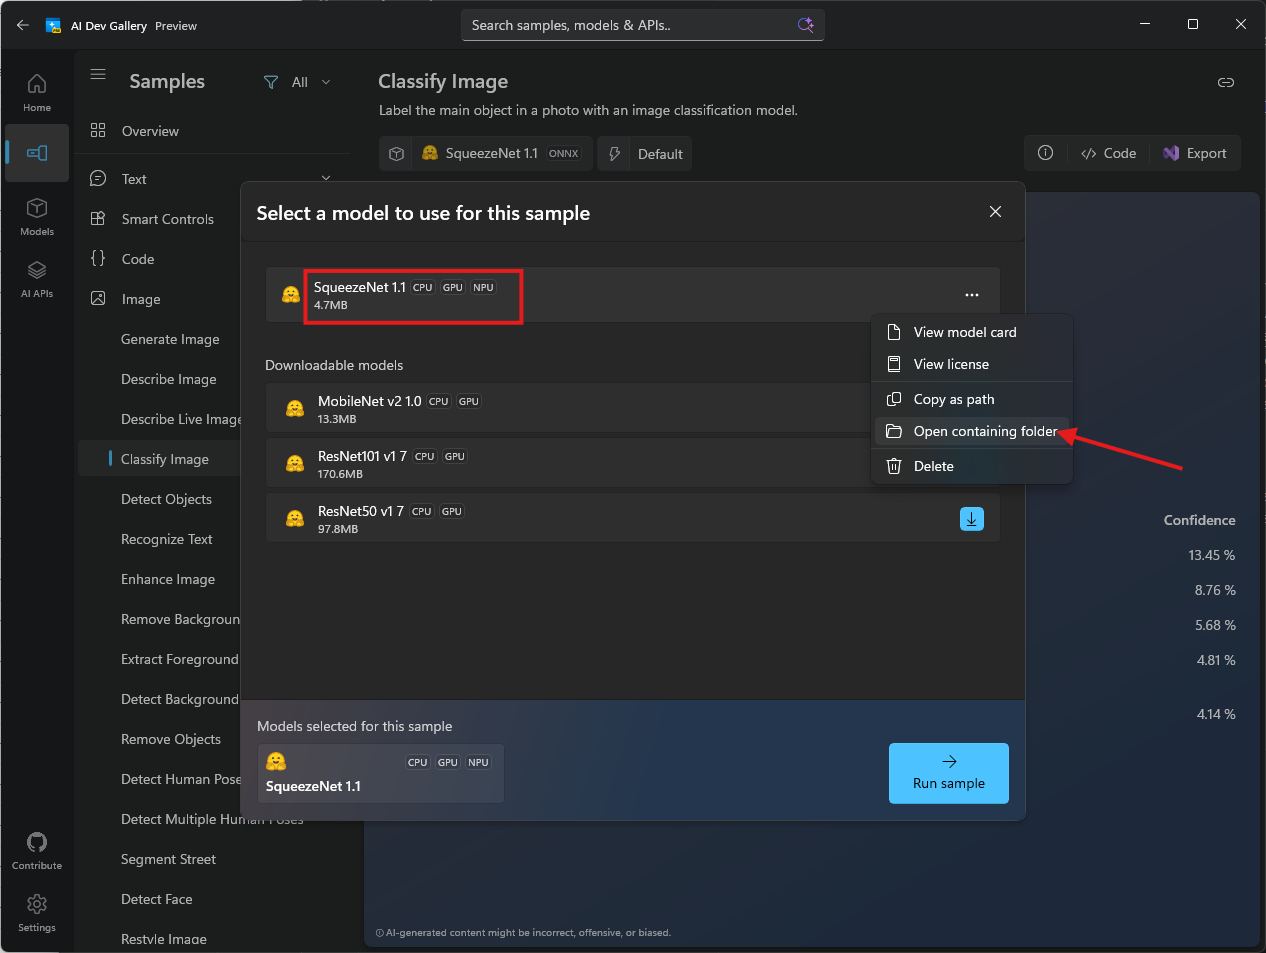Click the model cube icon beside SqueezeNet
The height and width of the screenshot is (953, 1266).
coord(397,154)
